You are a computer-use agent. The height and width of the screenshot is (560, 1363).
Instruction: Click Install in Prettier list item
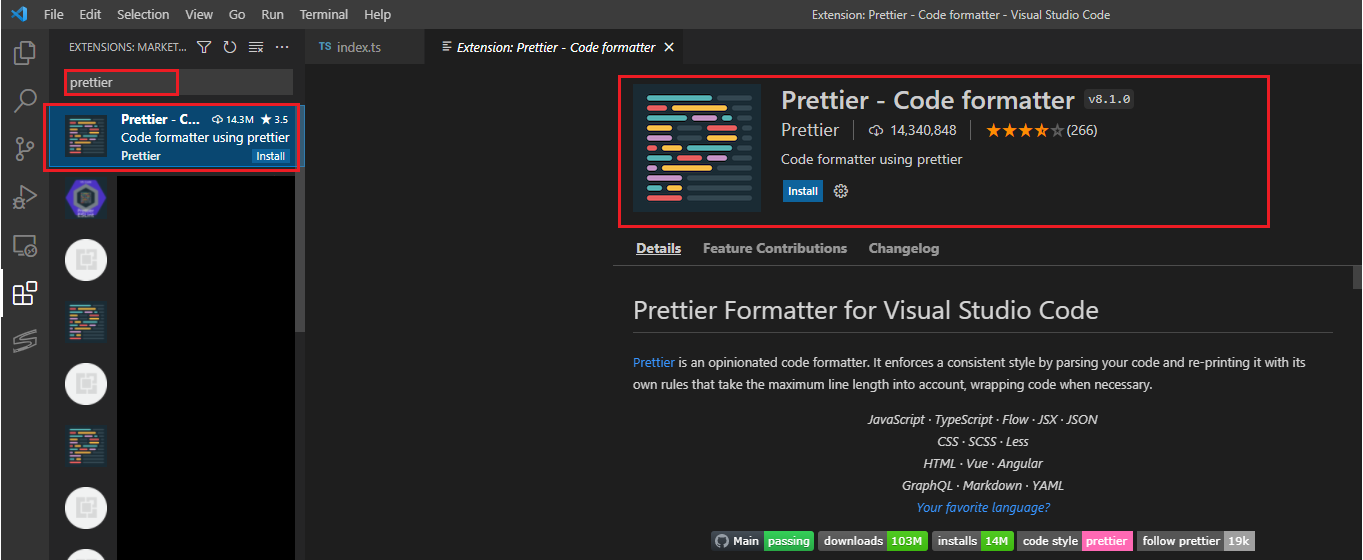point(270,156)
